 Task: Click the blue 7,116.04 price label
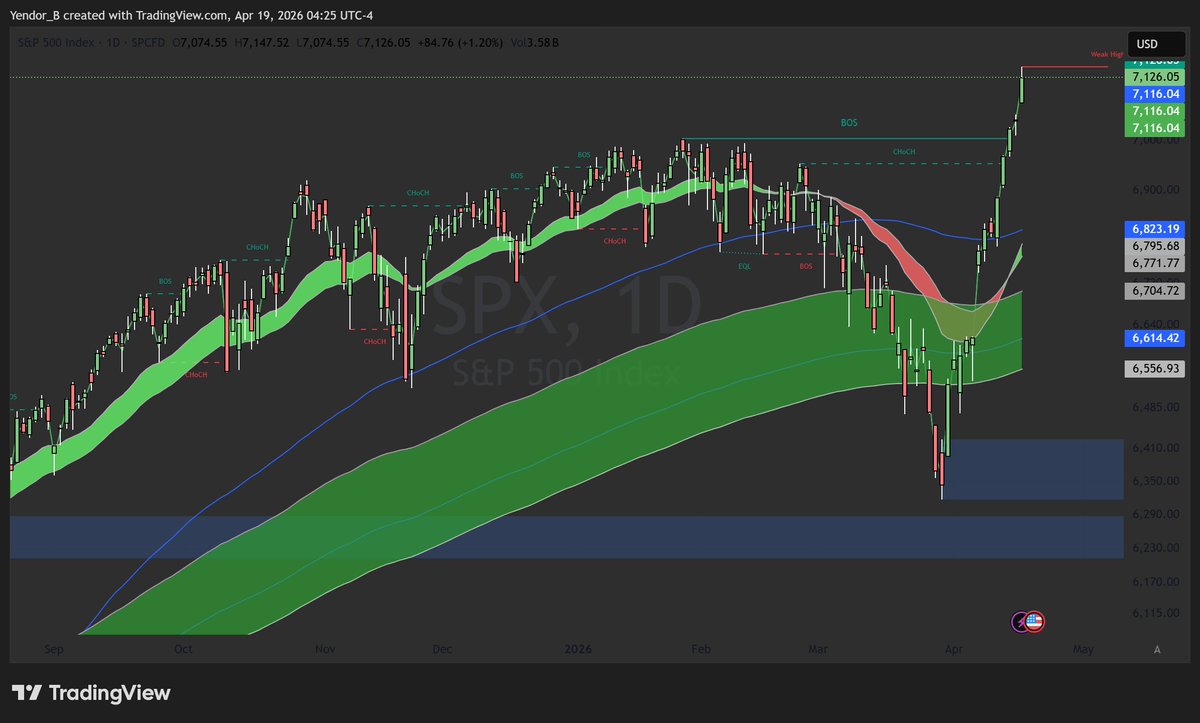click(1156, 93)
